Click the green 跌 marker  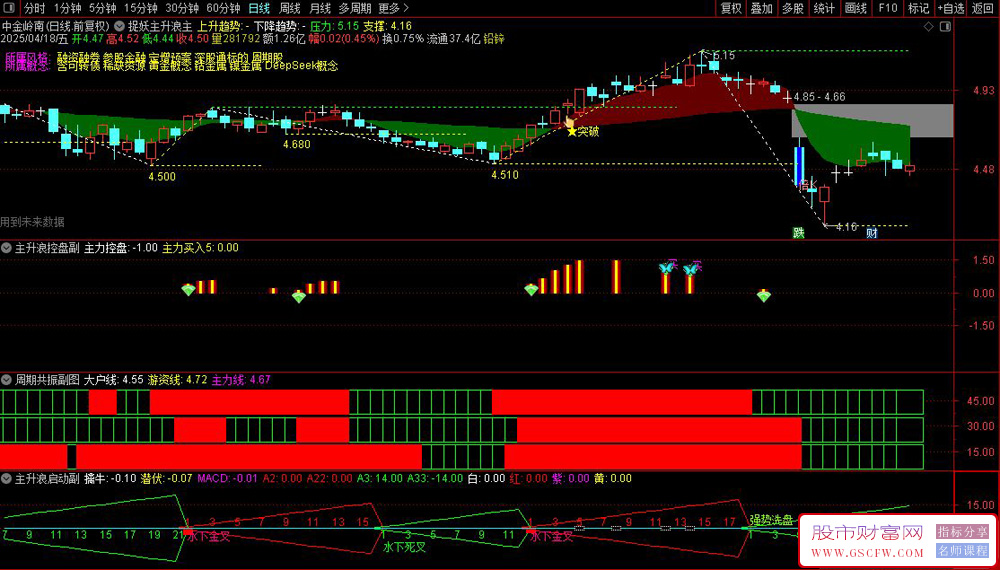coord(798,233)
